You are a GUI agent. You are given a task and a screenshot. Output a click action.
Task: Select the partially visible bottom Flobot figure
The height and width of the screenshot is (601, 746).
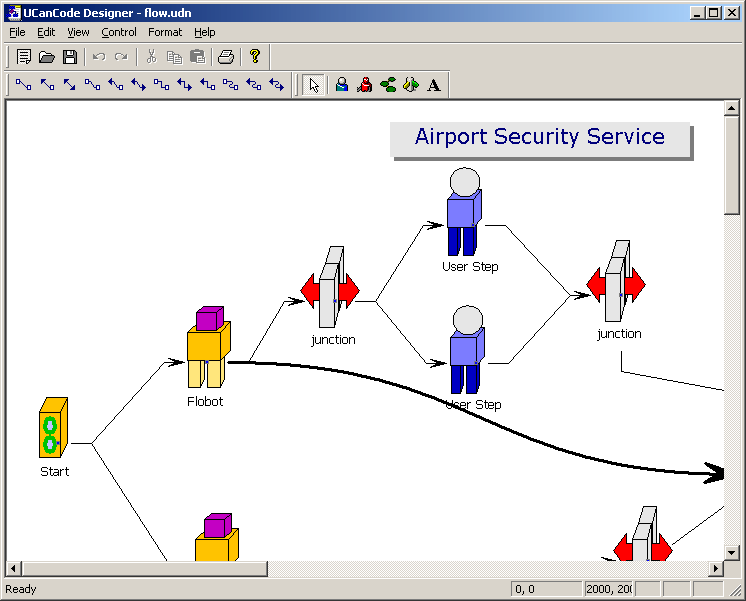pyautogui.click(x=216, y=537)
